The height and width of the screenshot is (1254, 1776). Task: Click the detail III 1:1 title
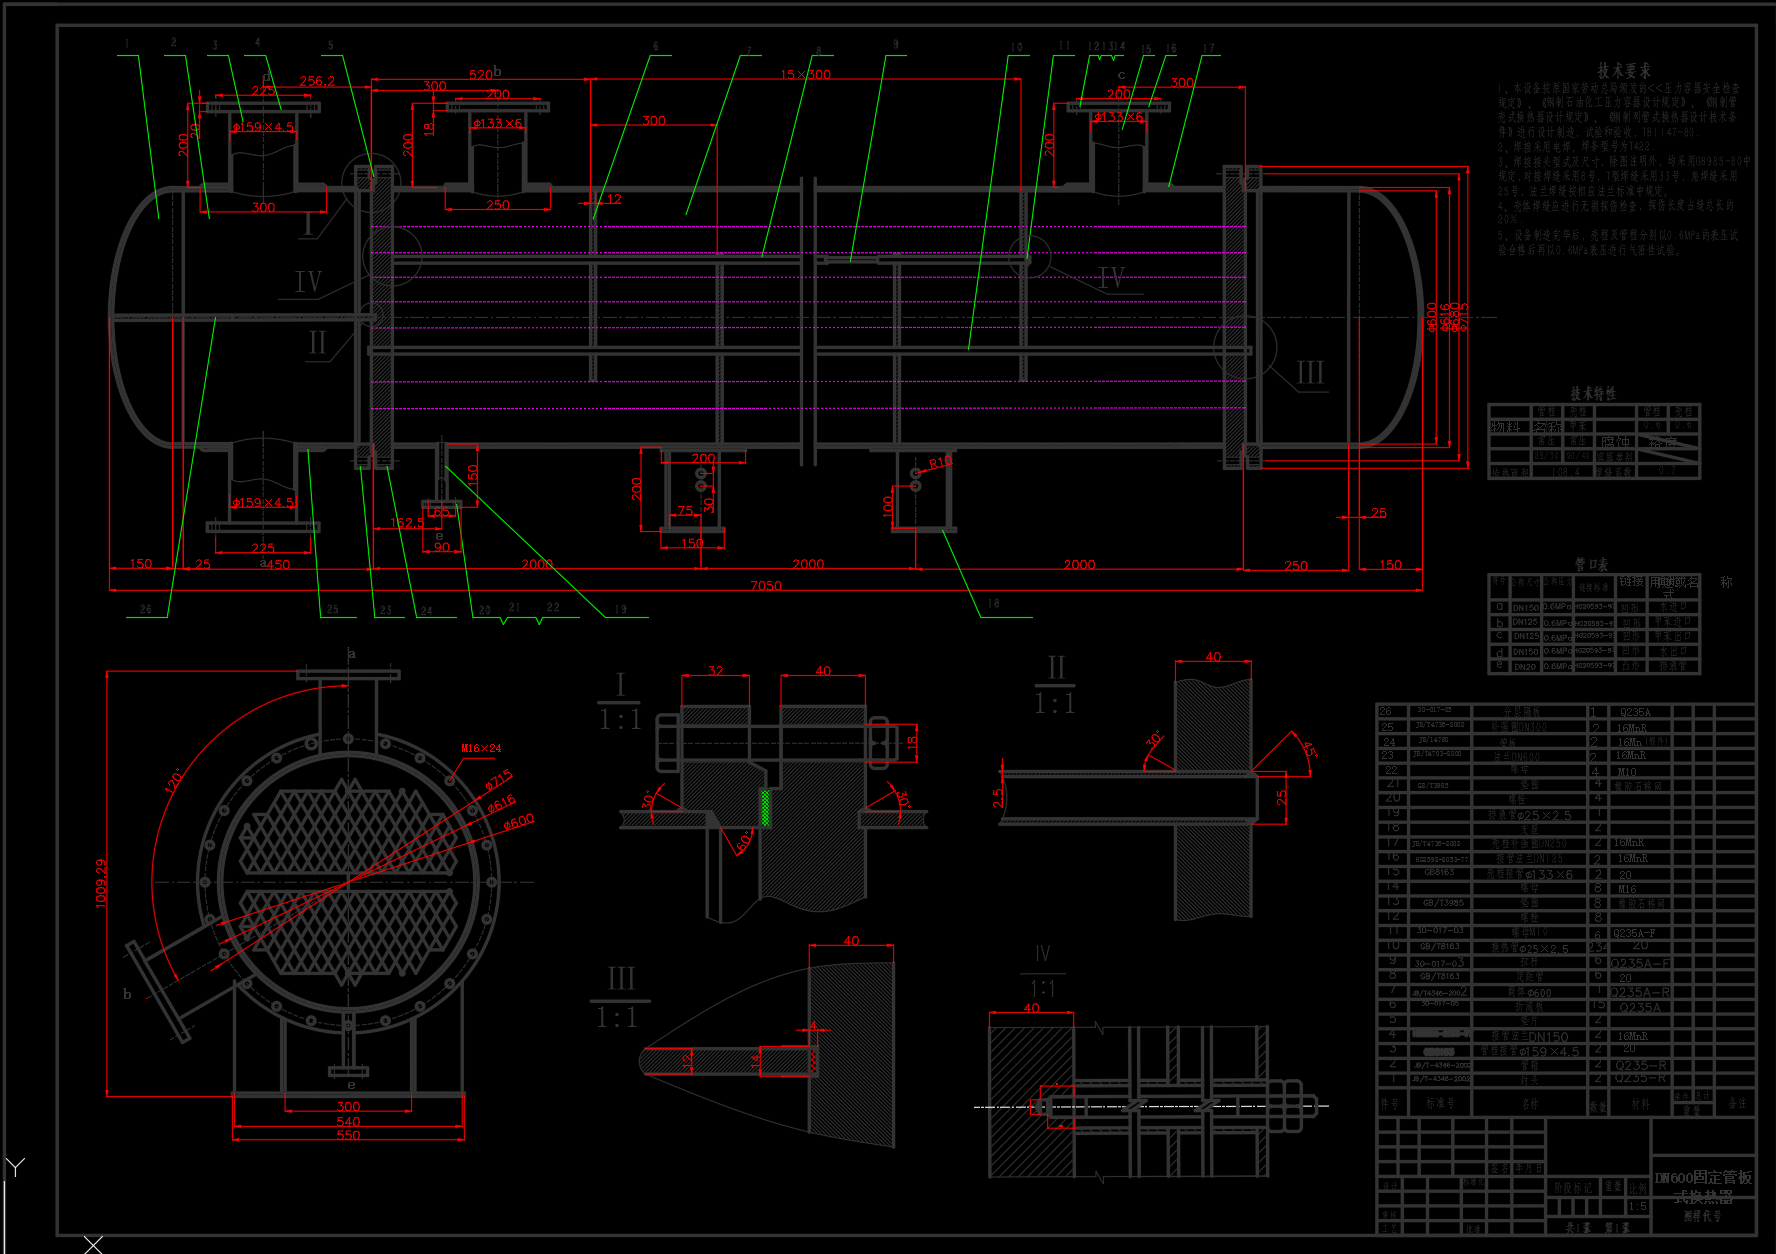[619, 998]
